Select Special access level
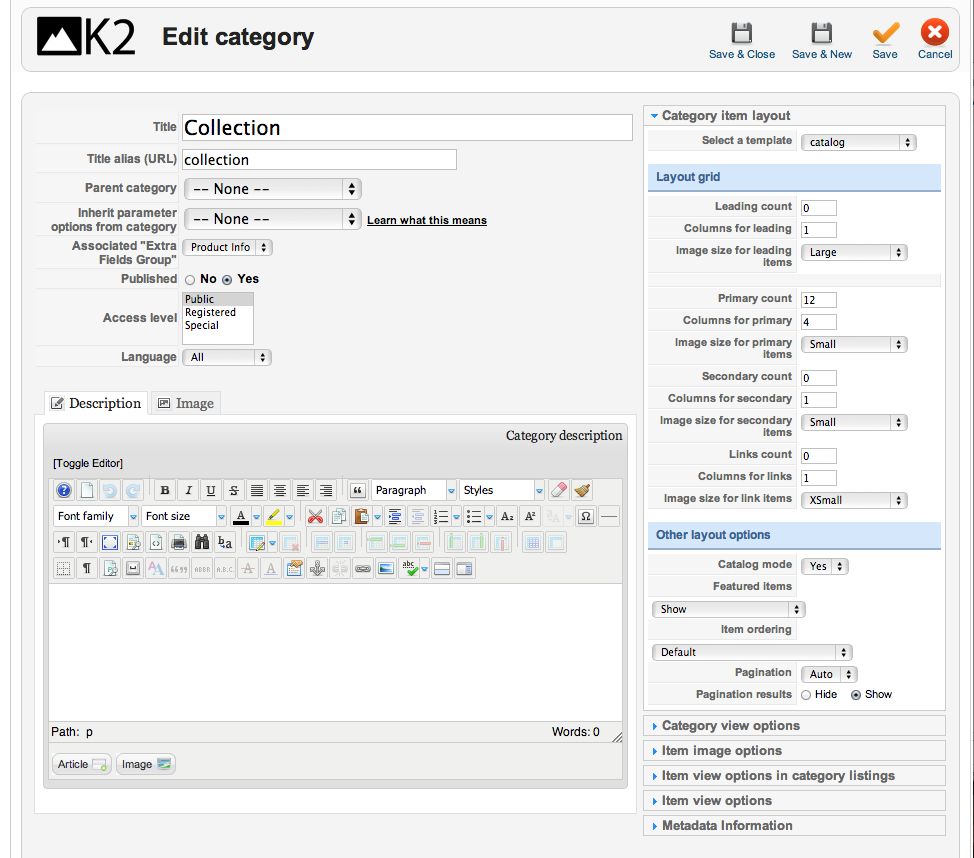The width and height of the screenshot is (974, 858). pos(217,325)
